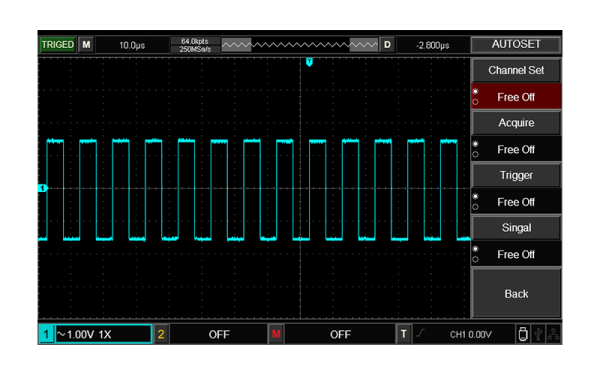The width and height of the screenshot is (600, 375).
Task: Click the network connection status icon
Action: [553, 334]
